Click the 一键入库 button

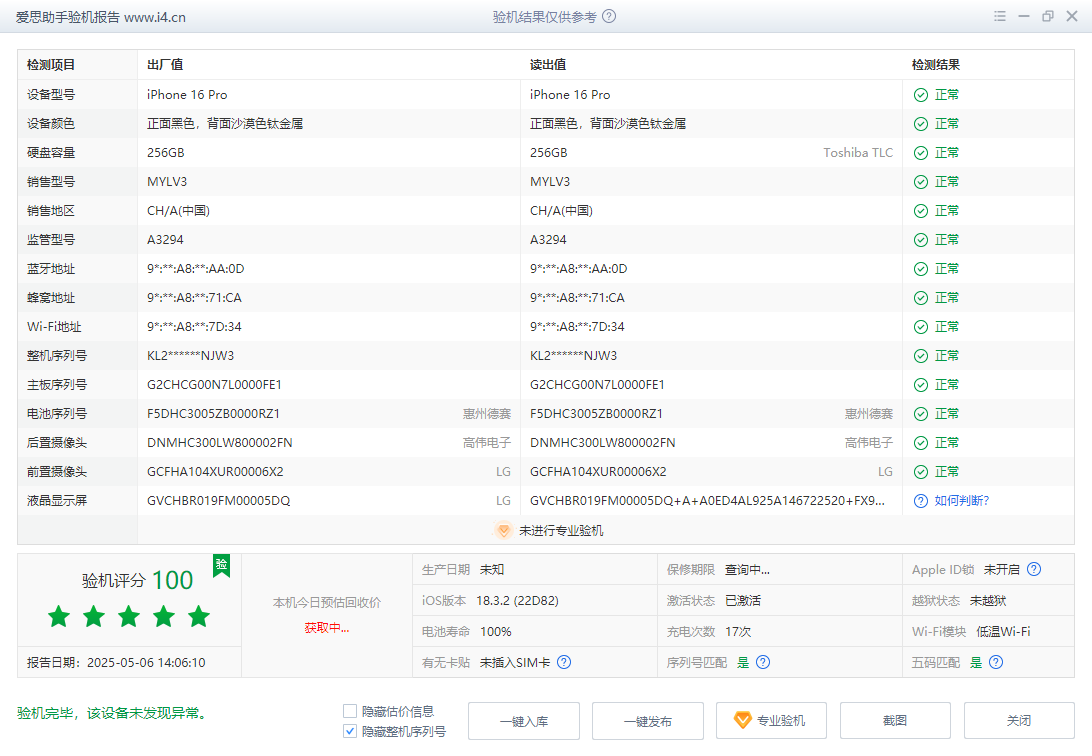tap(524, 721)
